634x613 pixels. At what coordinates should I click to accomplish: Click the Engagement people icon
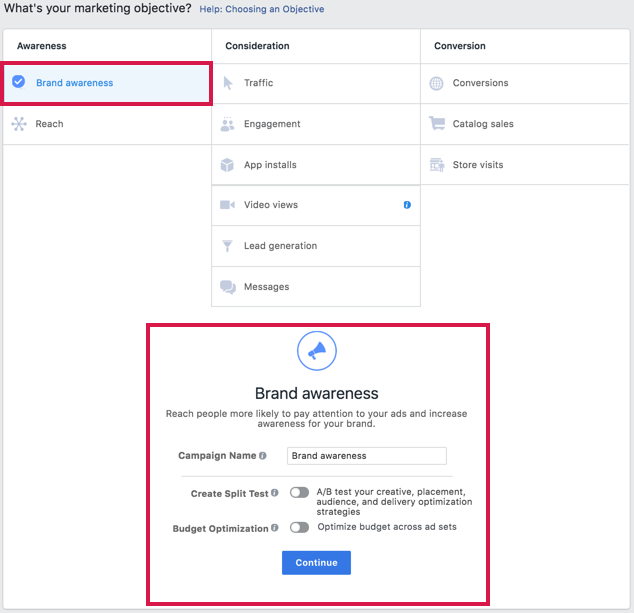tap(227, 124)
